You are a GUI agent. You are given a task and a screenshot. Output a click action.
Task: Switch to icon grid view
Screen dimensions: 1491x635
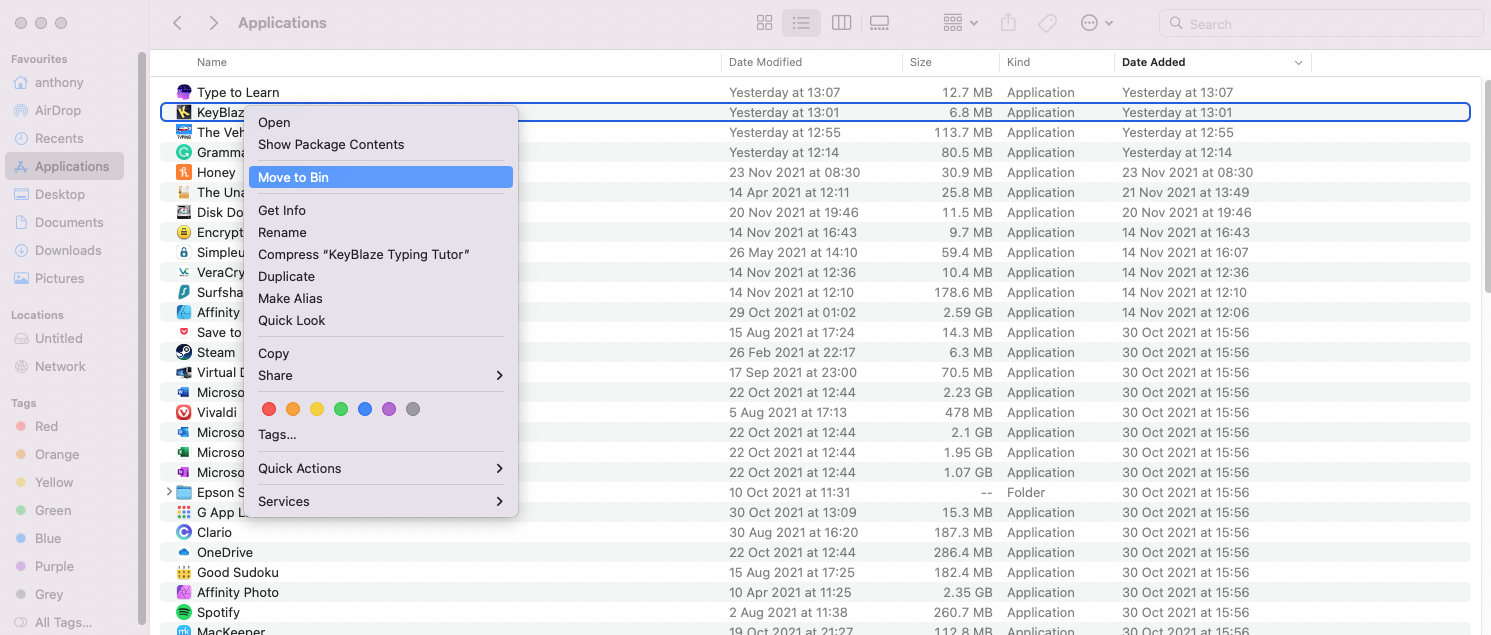[x=764, y=23]
